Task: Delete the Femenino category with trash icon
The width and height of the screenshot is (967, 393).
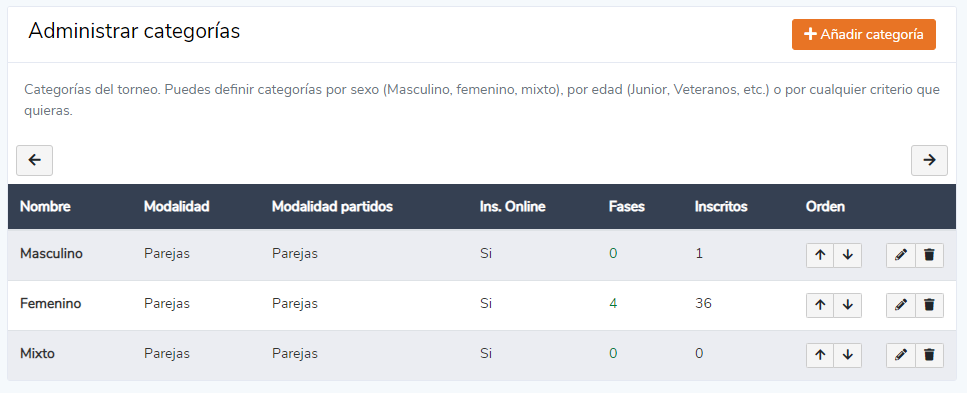Action: 929,305
